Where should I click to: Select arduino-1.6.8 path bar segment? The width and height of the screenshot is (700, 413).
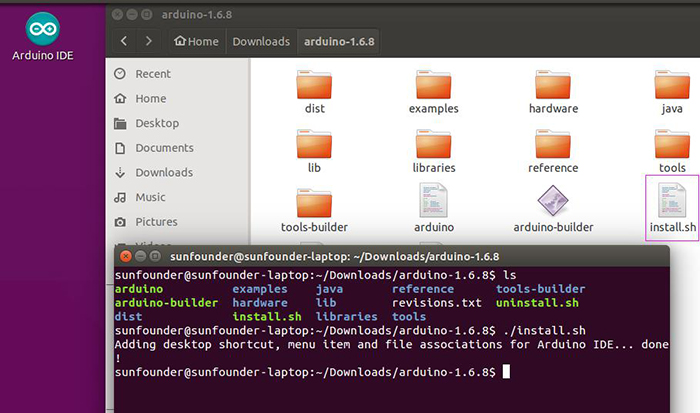tap(339, 42)
